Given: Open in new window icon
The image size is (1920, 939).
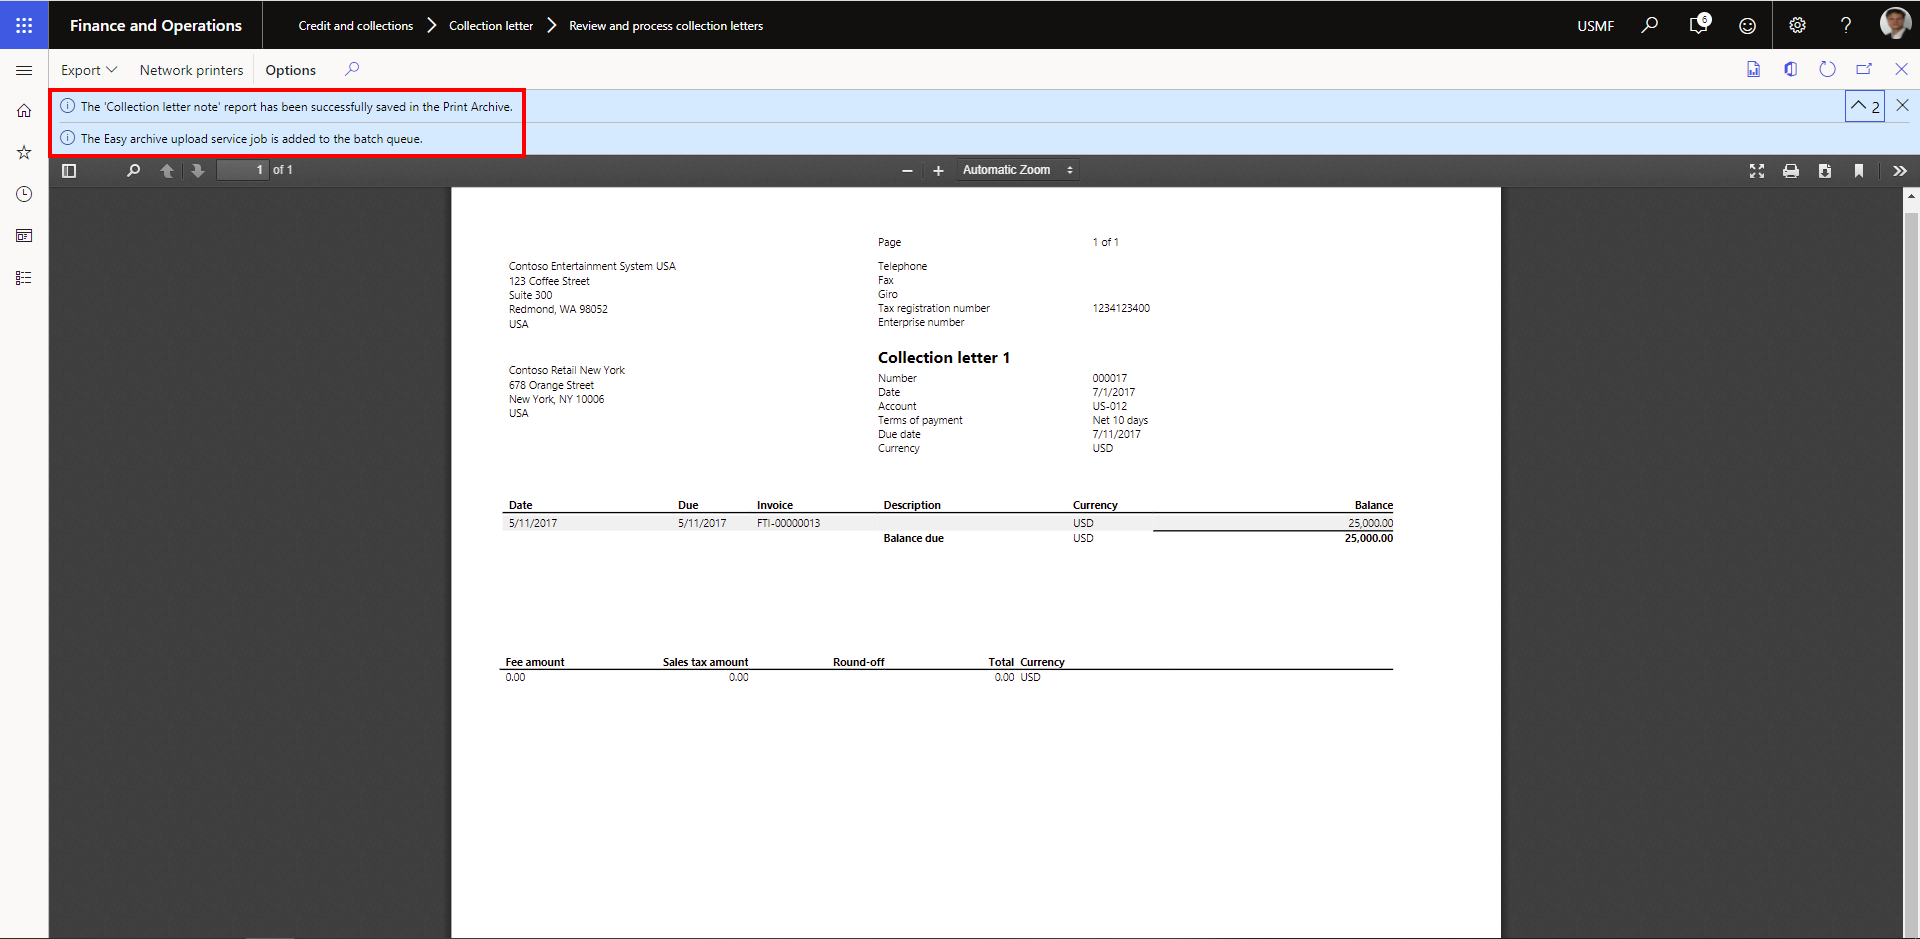Looking at the screenshot, I should pyautogui.click(x=1864, y=69).
